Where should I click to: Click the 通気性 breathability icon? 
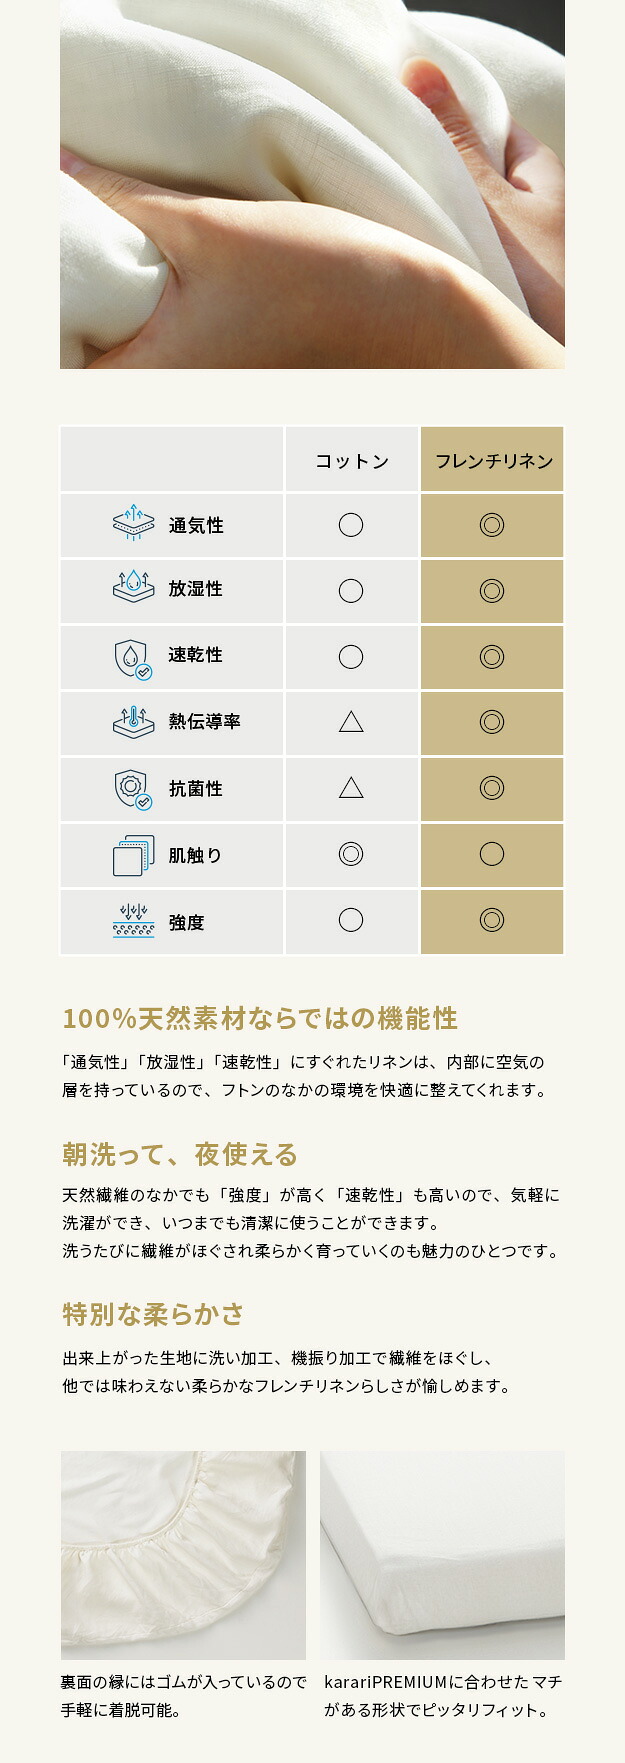tap(133, 524)
